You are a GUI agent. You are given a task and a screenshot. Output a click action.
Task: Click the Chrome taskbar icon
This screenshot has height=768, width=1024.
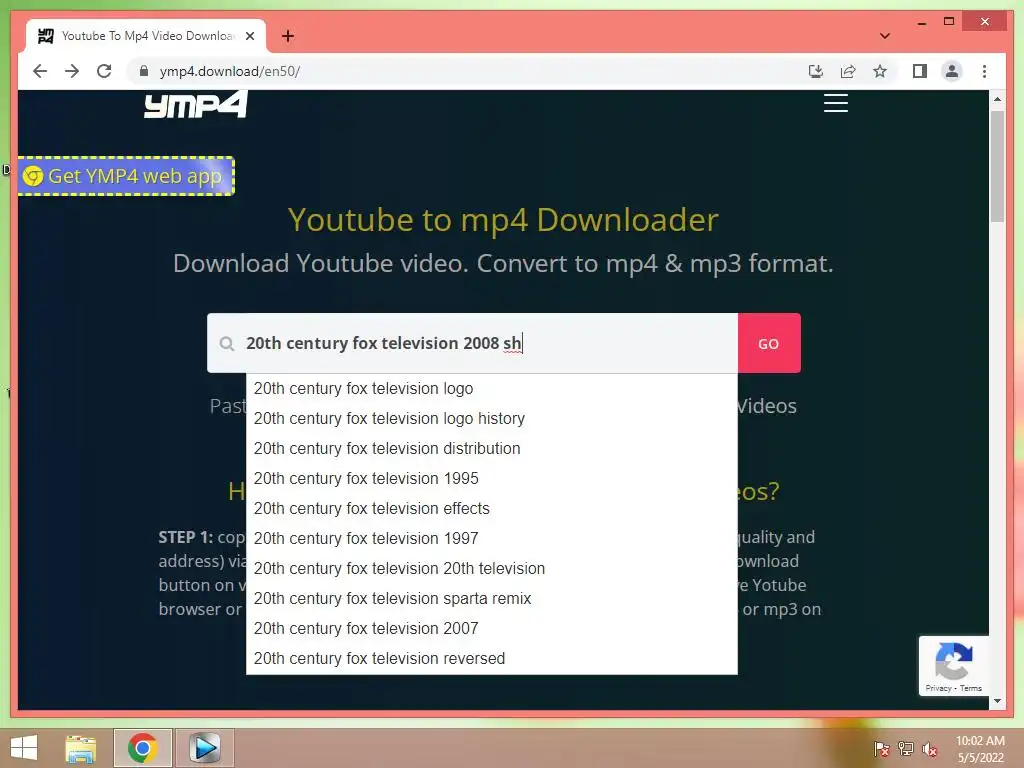click(x=143, y=748)
